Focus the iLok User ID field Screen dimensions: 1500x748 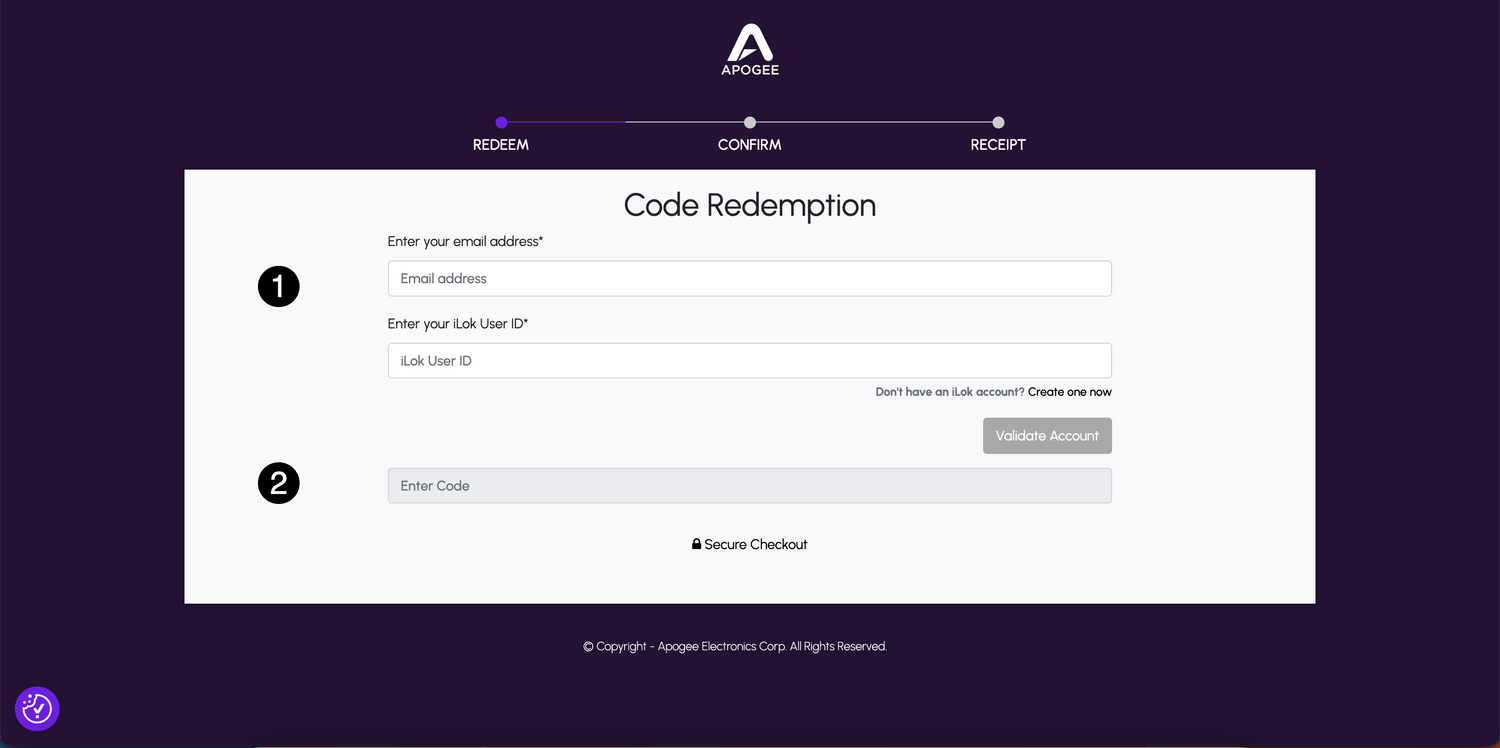tap(750, 361)
